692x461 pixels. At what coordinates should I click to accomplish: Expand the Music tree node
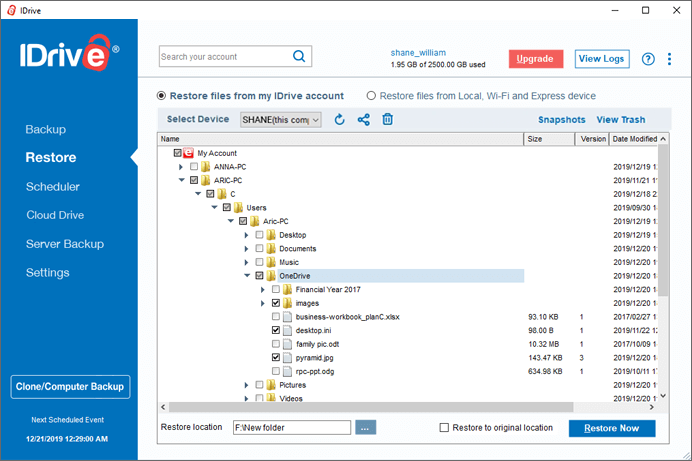click(x=246, y=262)
